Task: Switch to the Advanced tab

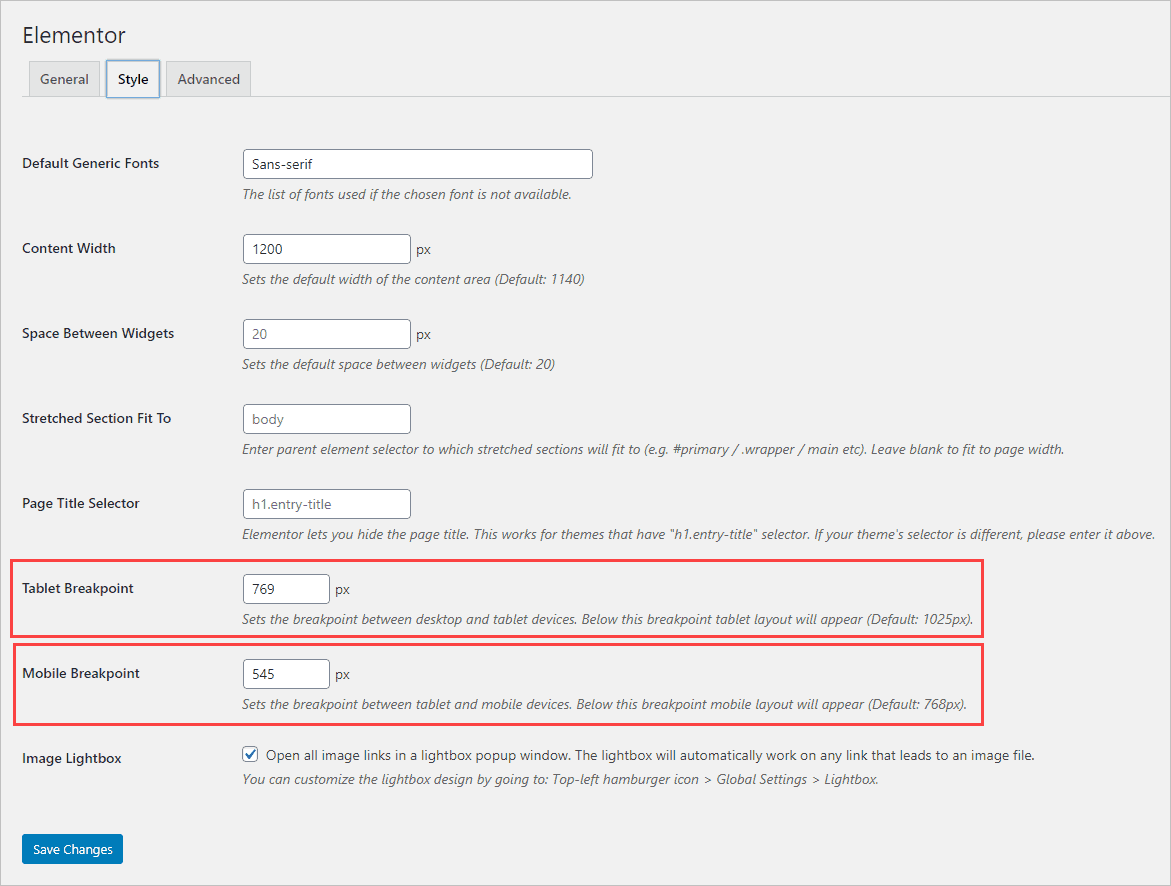Action: click(x=208, y=79)
